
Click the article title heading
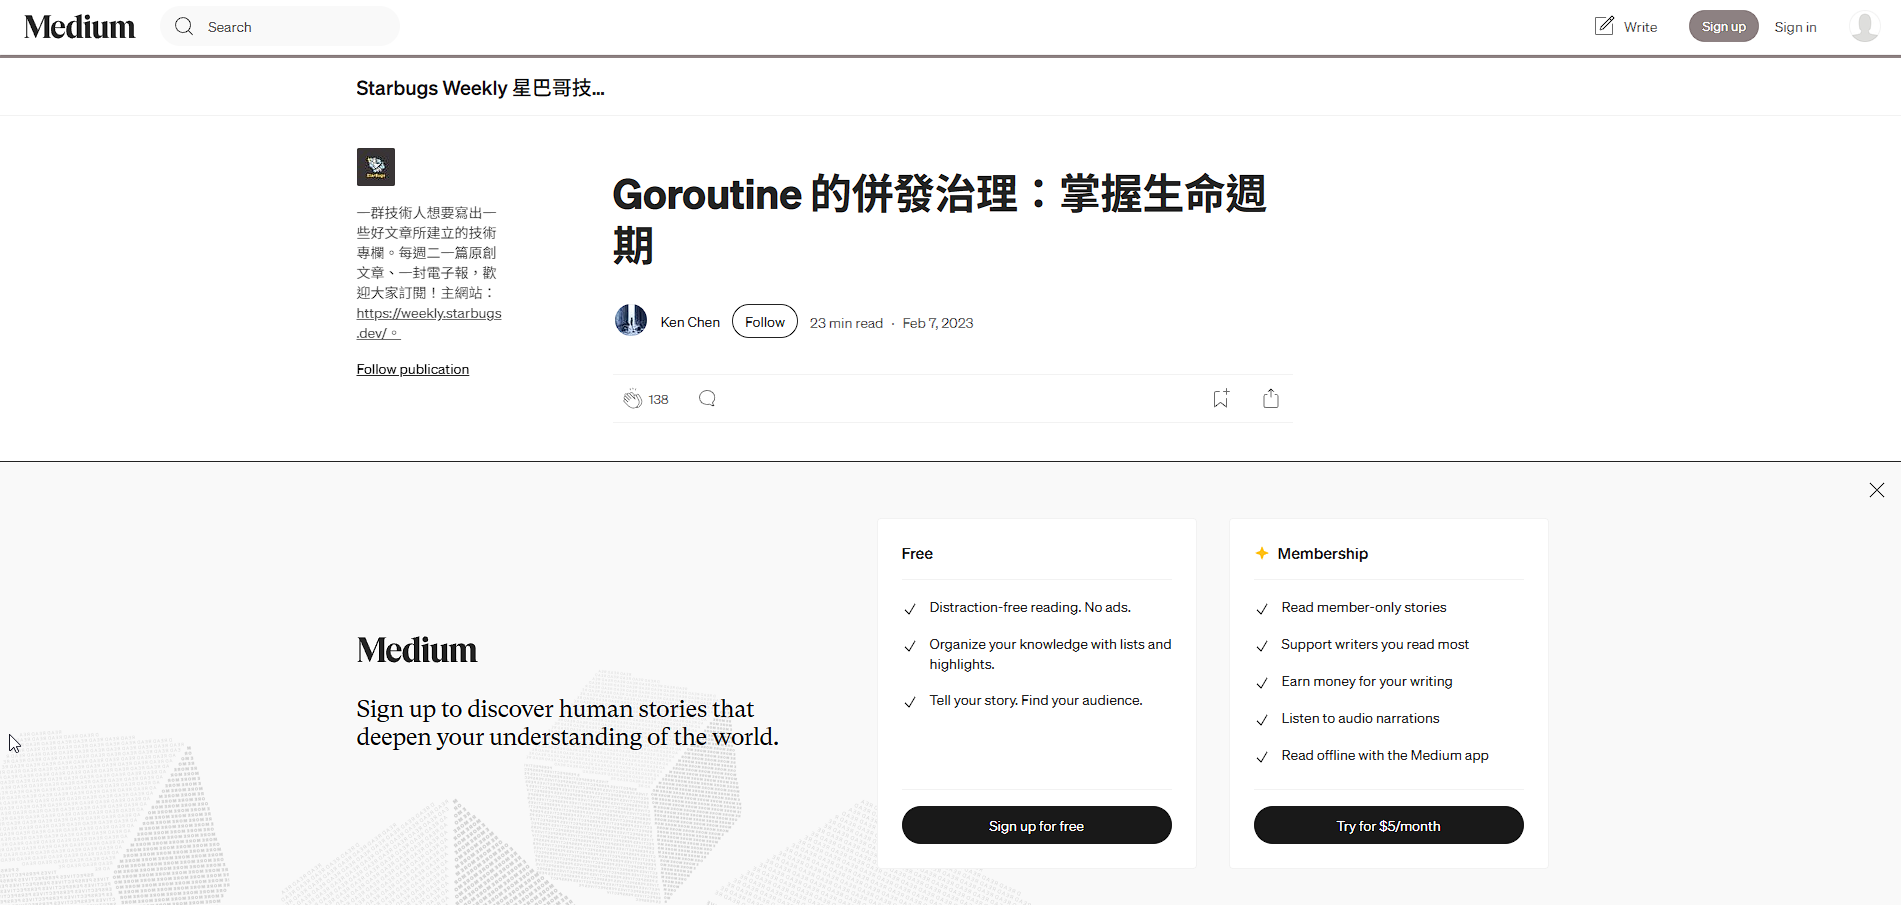[939, 219]
